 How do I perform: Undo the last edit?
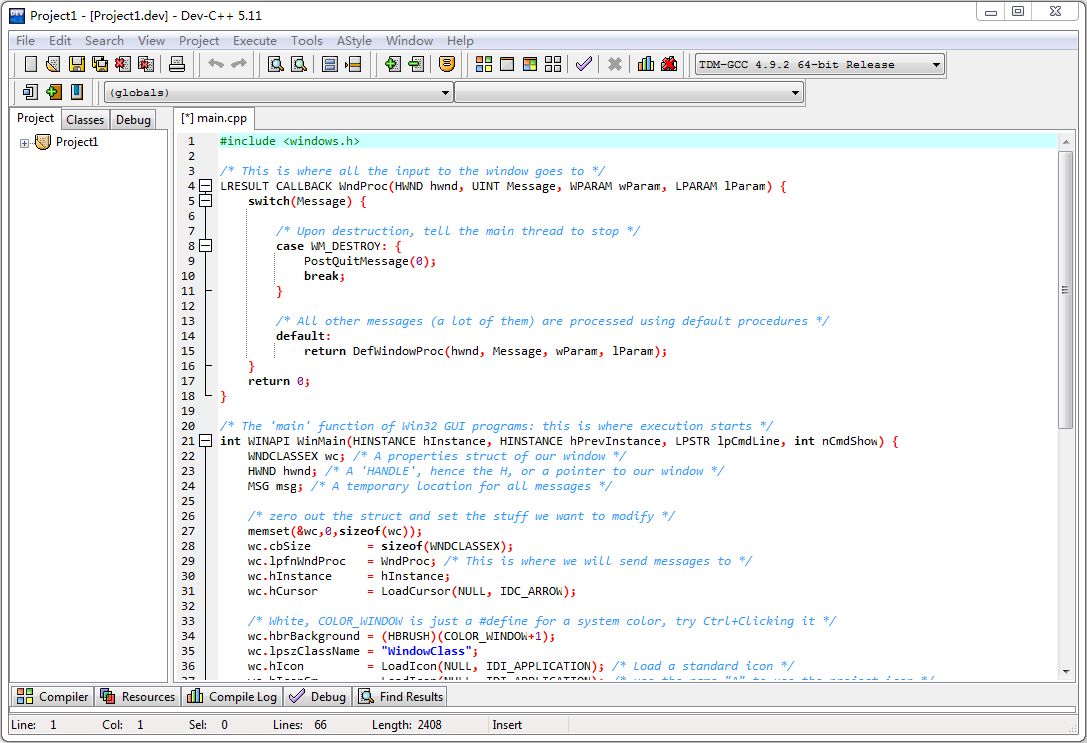[216, 63]
